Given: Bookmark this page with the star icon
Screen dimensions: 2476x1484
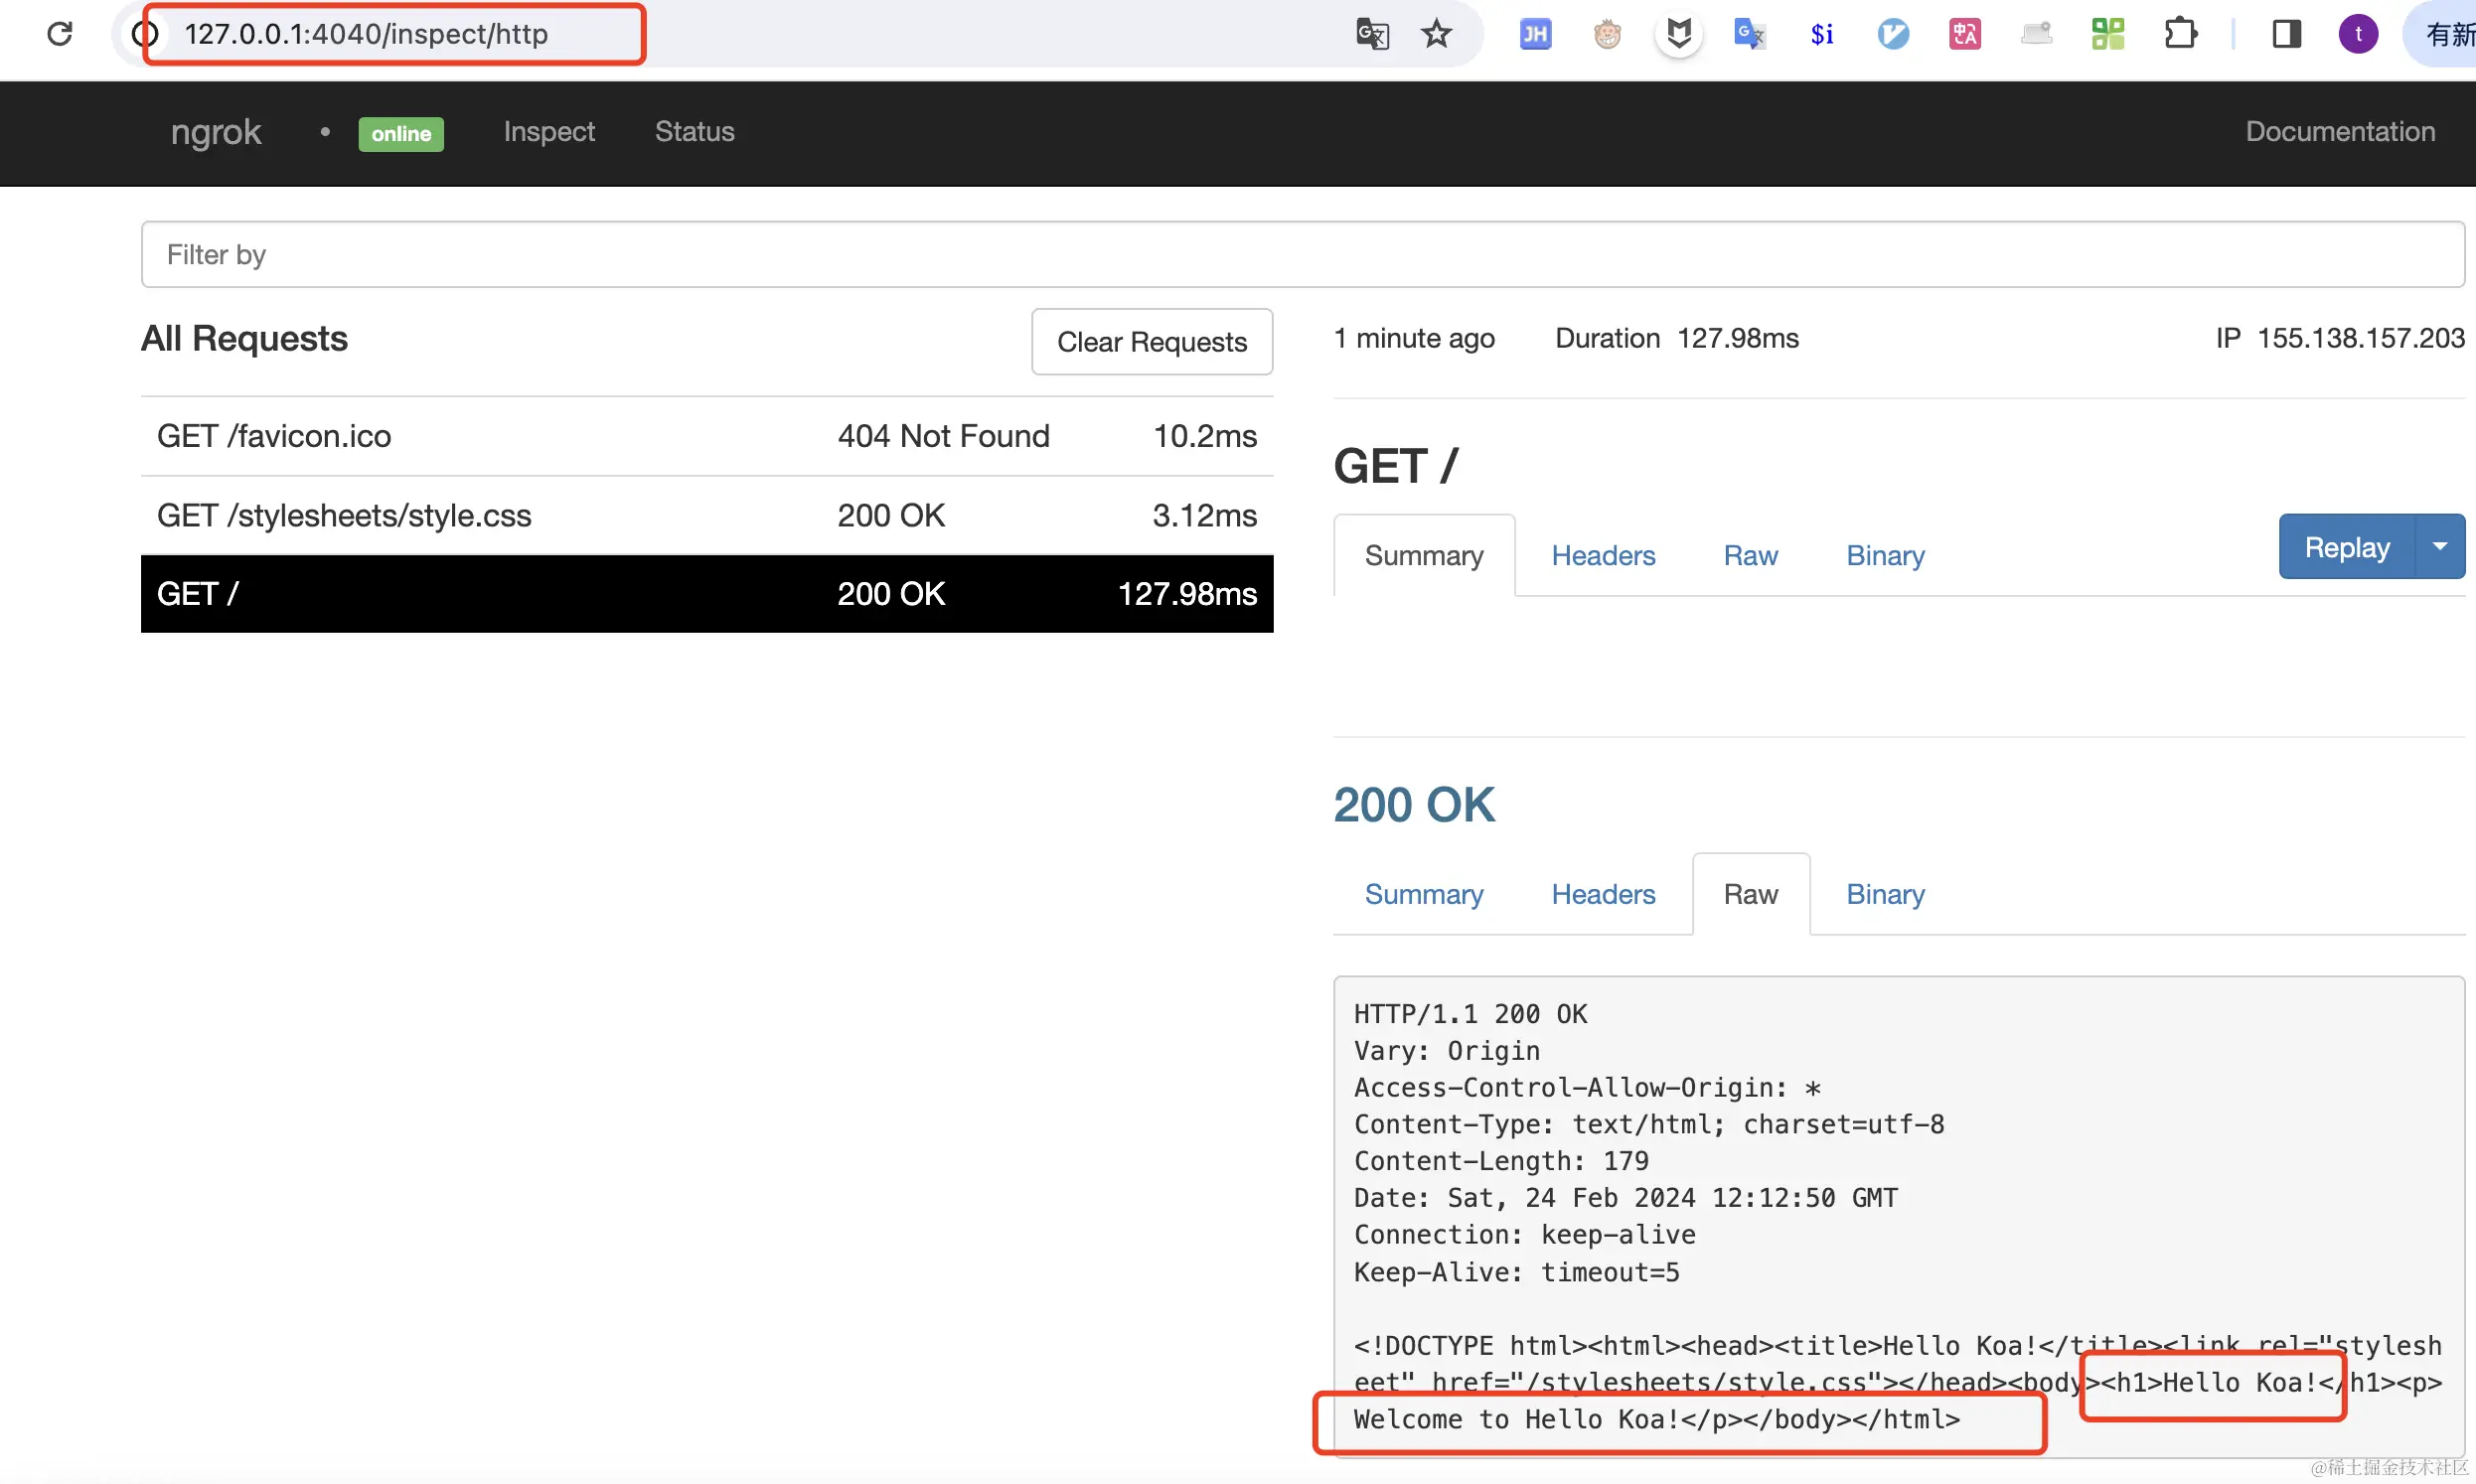Looking at the screenshot, I should click(x=1436, y=34).
